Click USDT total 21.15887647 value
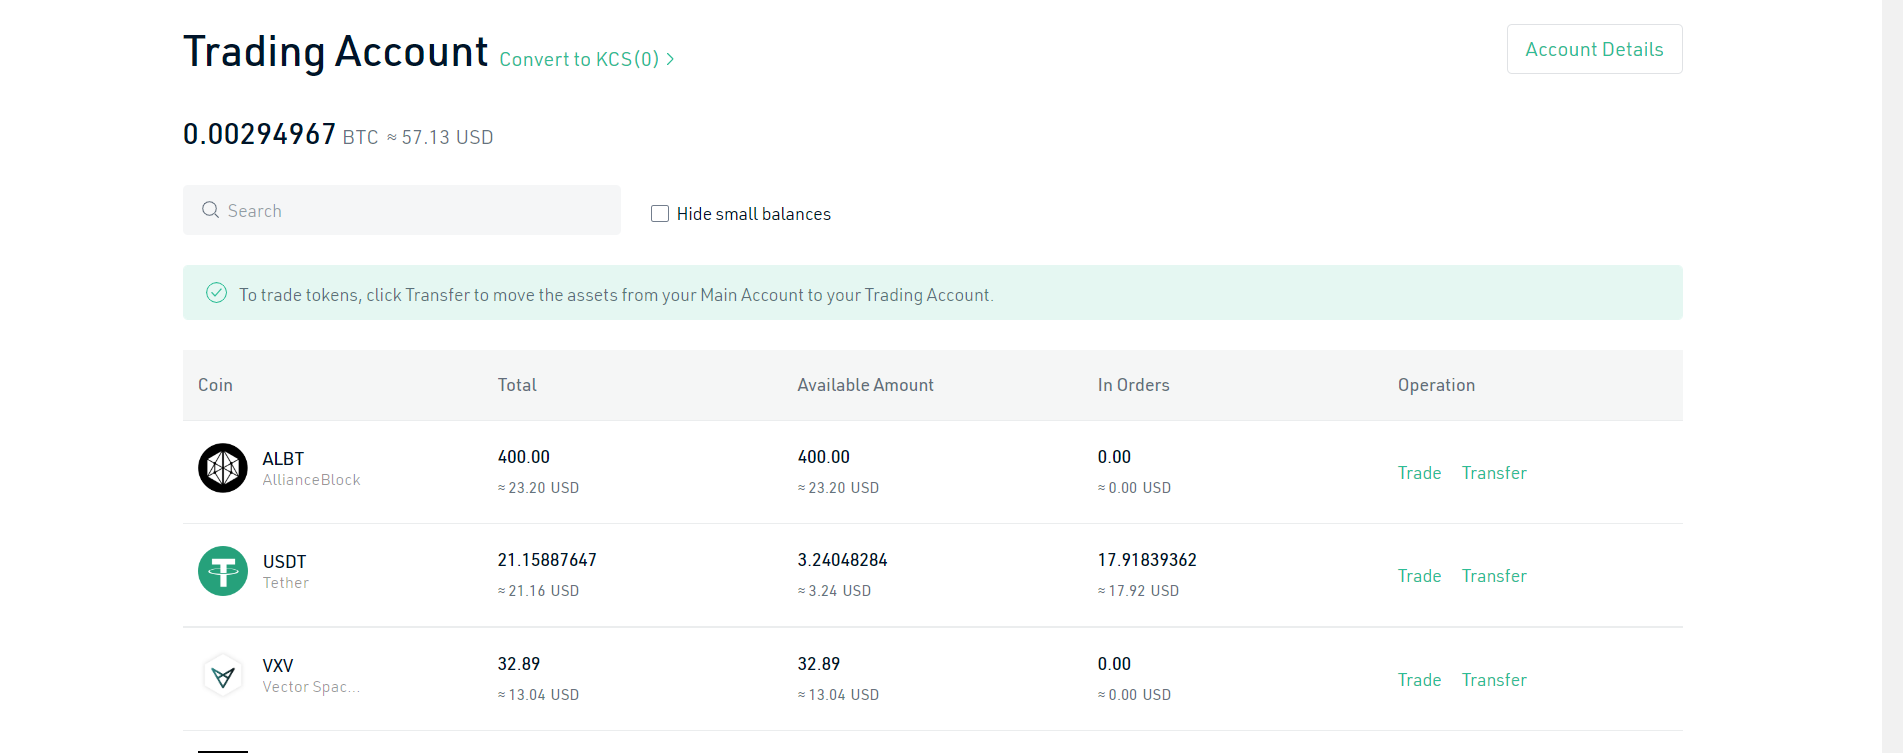This screenshot has height=753, width=1903. click(547, 560)
